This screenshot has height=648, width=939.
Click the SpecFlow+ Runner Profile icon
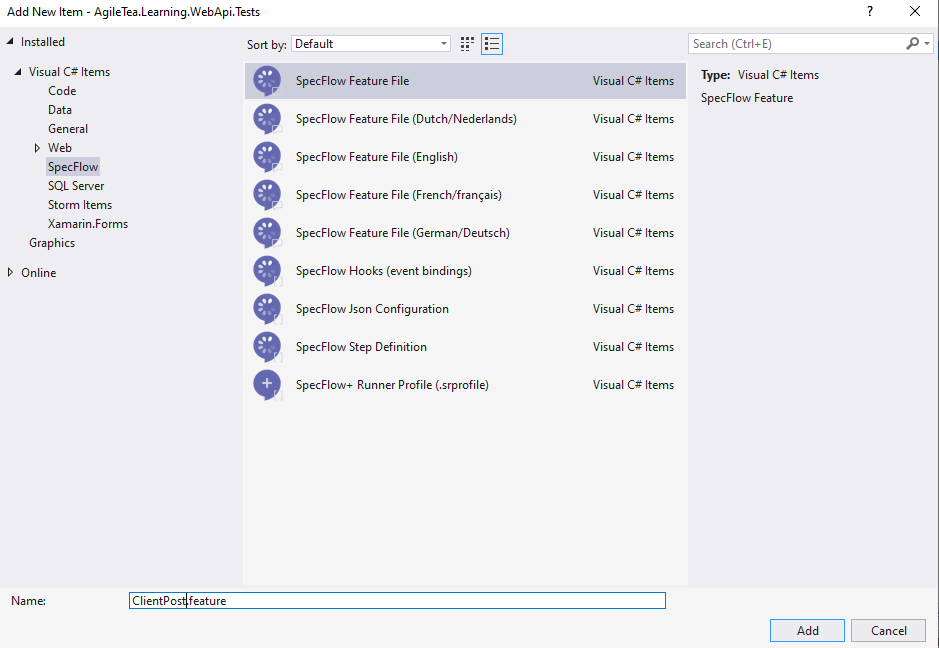tap(267, 385)
